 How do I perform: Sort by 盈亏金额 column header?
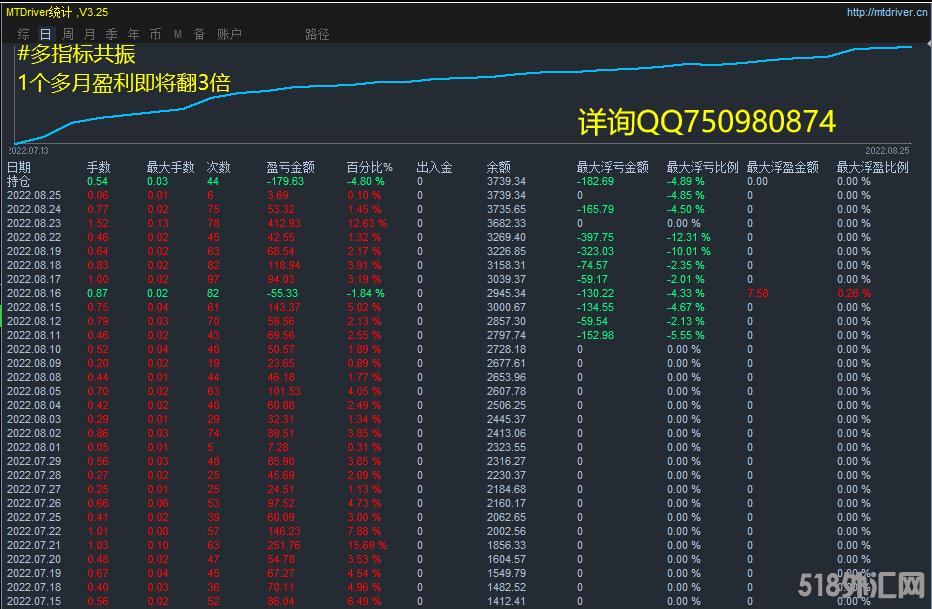click(x=290, y=167)
